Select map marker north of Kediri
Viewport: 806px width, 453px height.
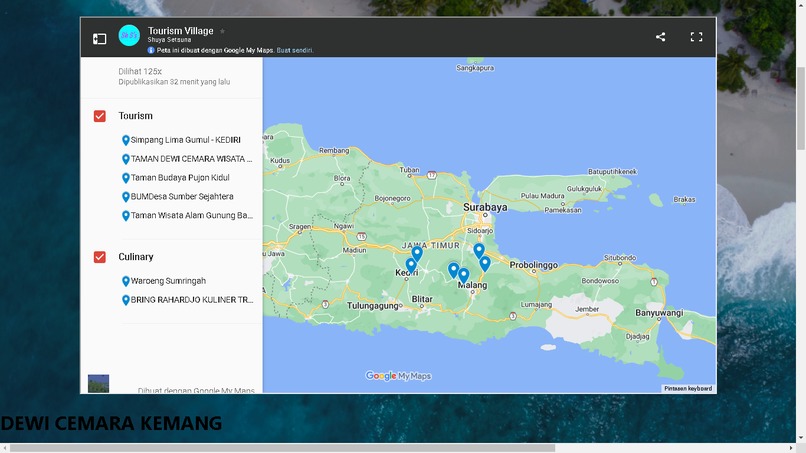click(x=417, y=253)
